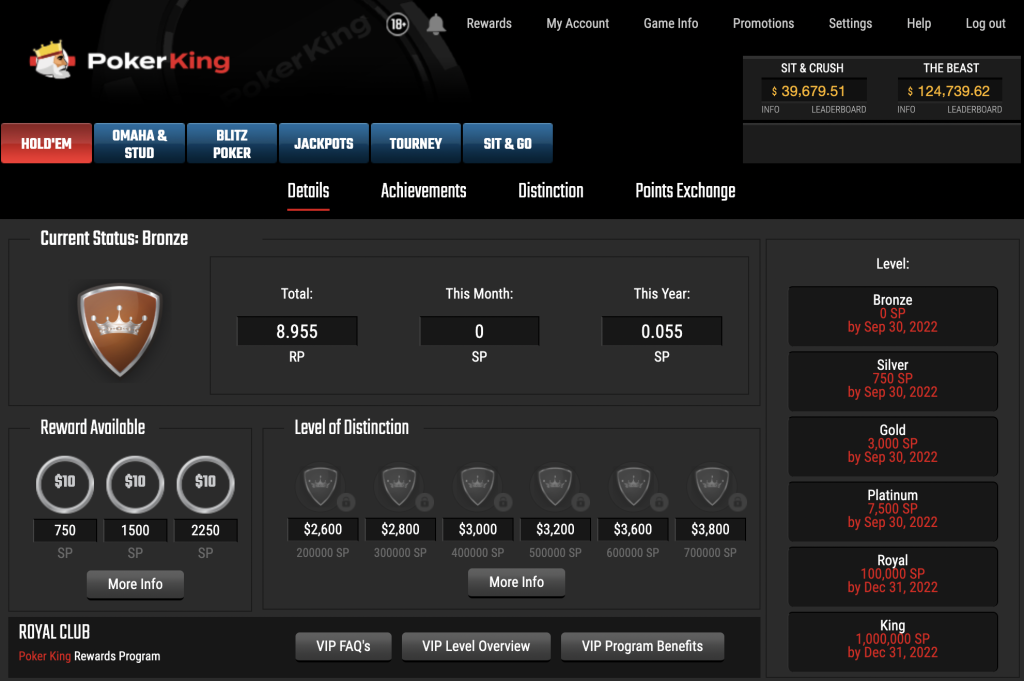Click the $3,000 distinction amount

(x=478, y=530)
